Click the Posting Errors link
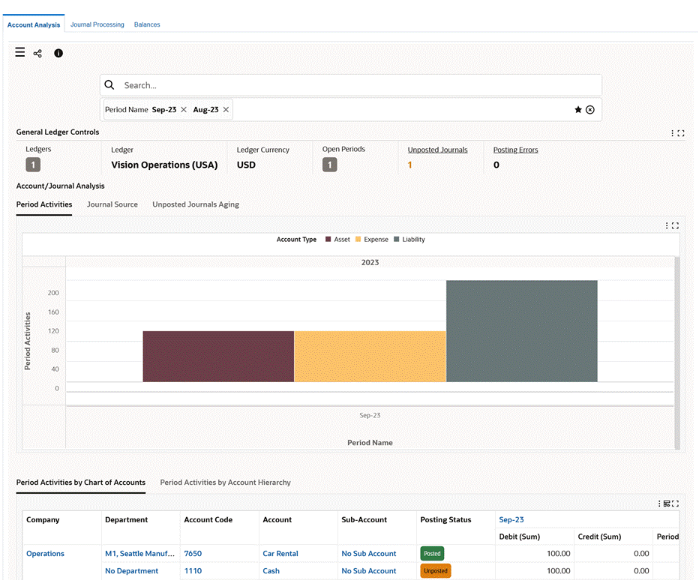Image resolution: width=698 pixels, height=580 pixels. coord(515,150)
